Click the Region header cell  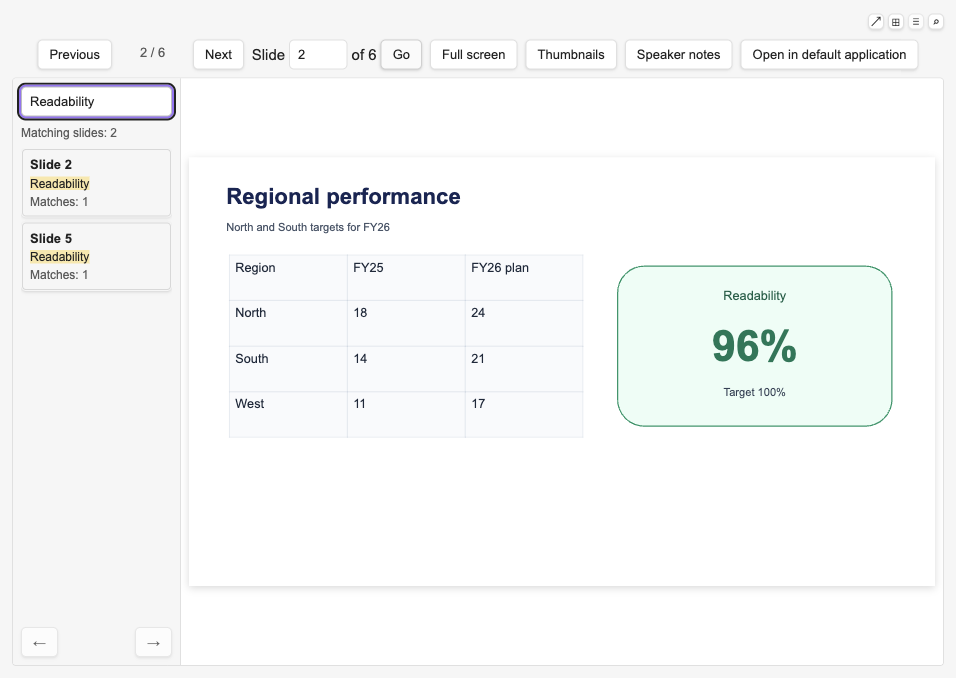288,278
